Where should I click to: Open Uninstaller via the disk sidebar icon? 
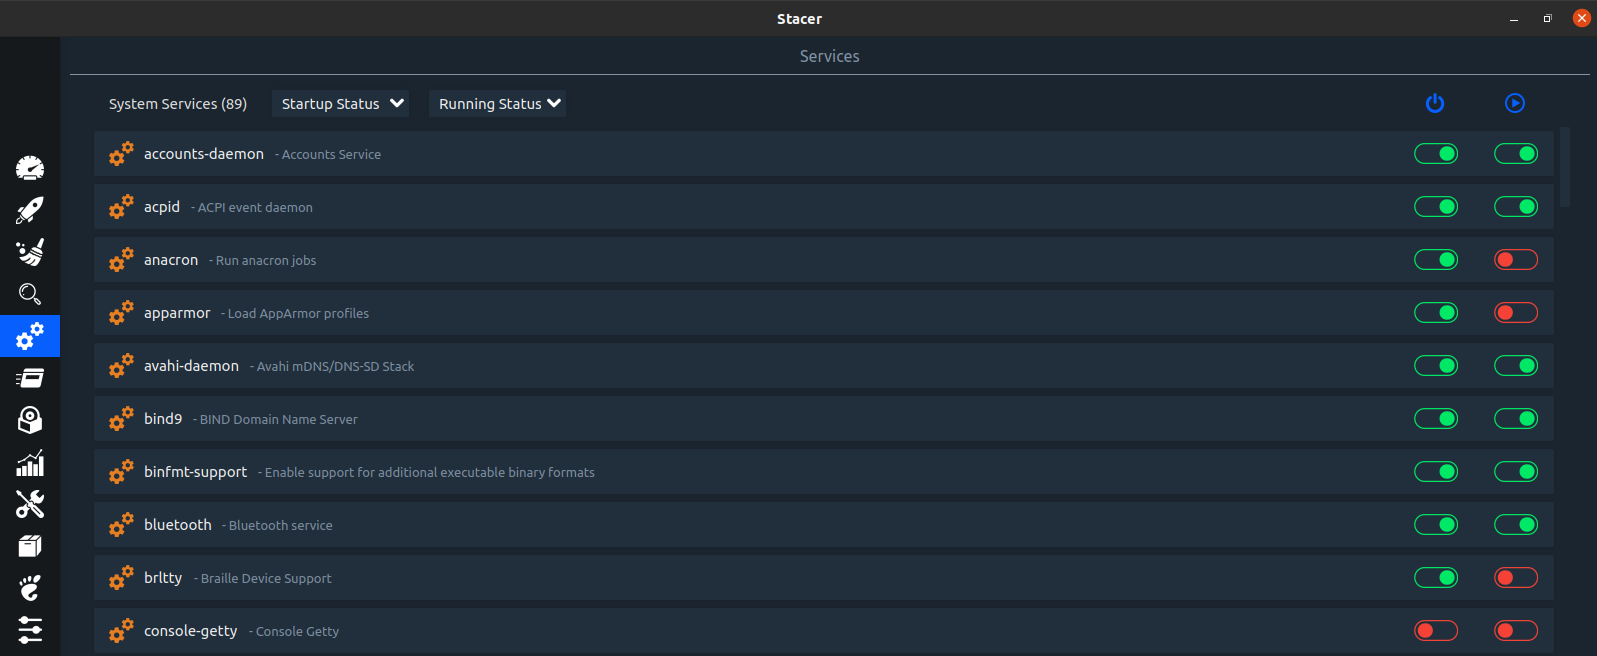click(30, 420)
